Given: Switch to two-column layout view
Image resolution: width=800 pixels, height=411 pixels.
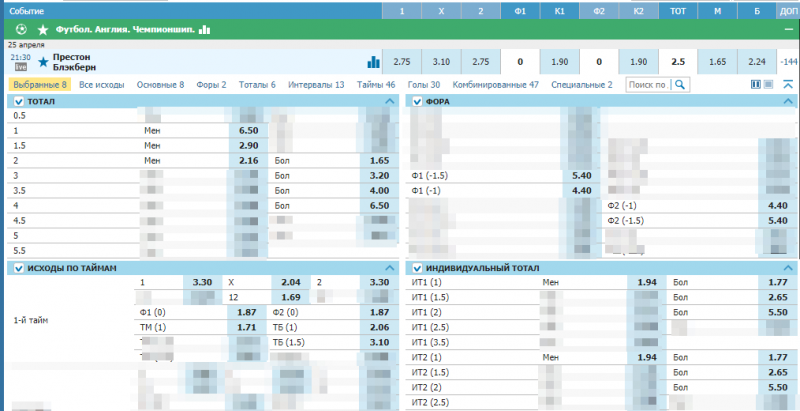Looking at the screenshot, I should coord(755,85).
